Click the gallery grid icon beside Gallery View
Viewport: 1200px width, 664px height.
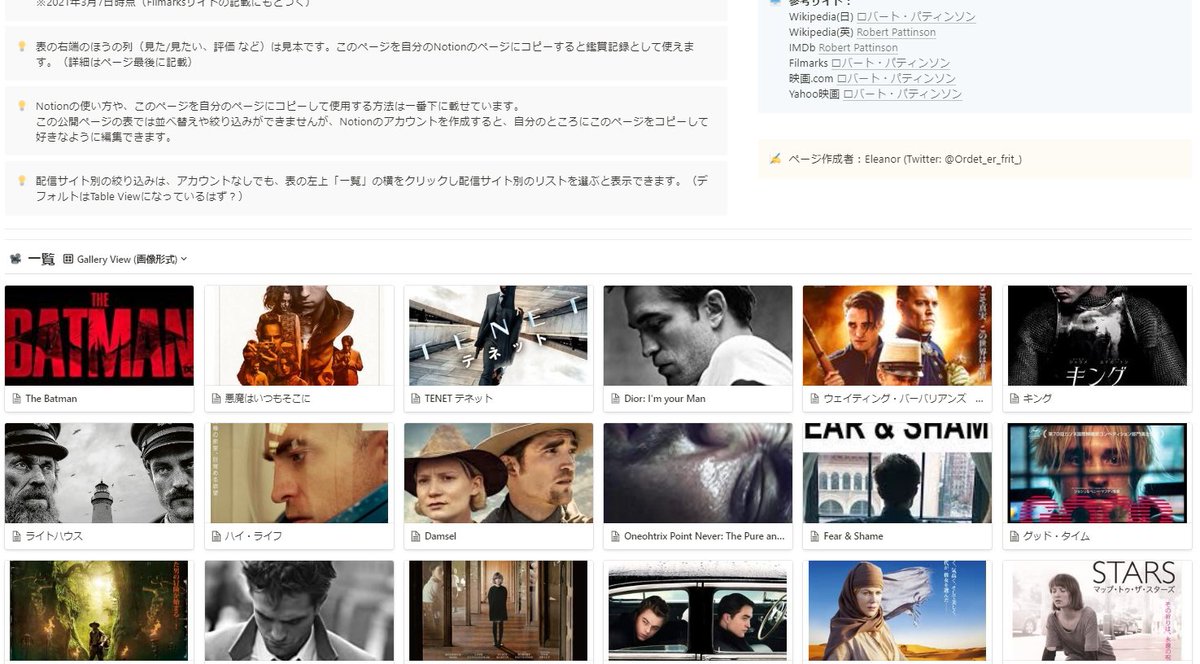click(68, 259)
